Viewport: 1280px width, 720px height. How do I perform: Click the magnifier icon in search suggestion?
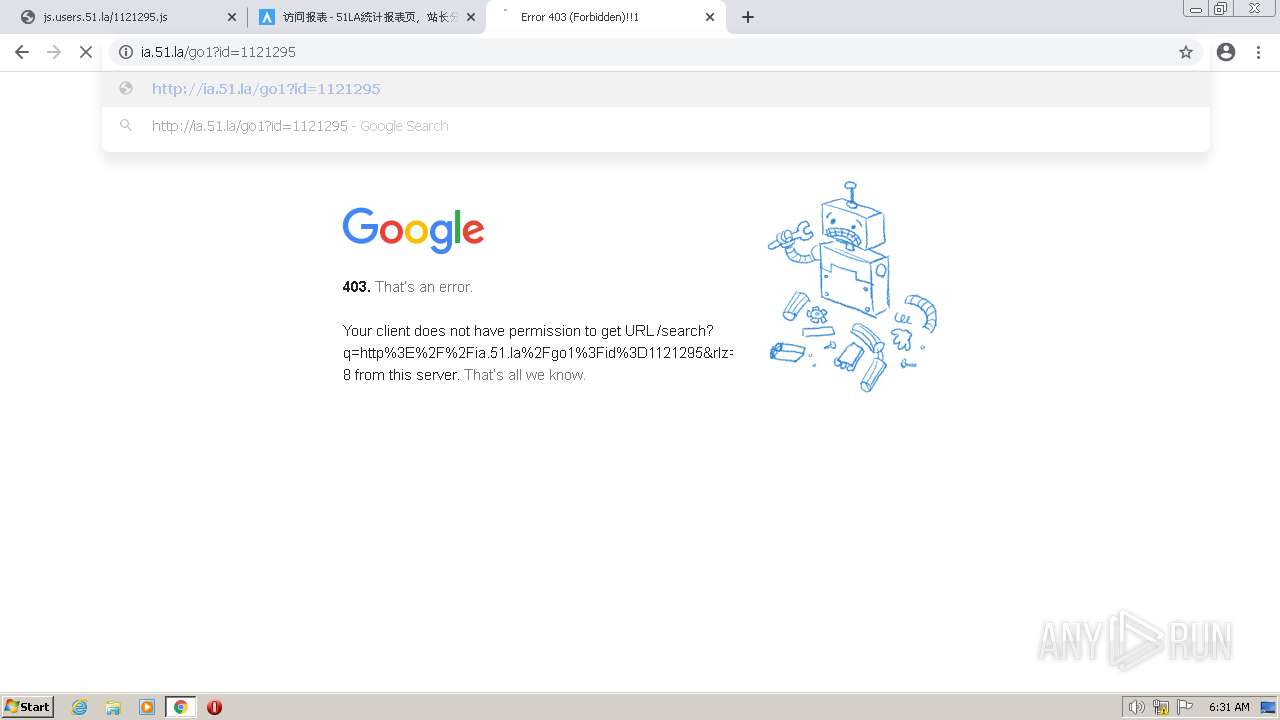click(126, 125)
